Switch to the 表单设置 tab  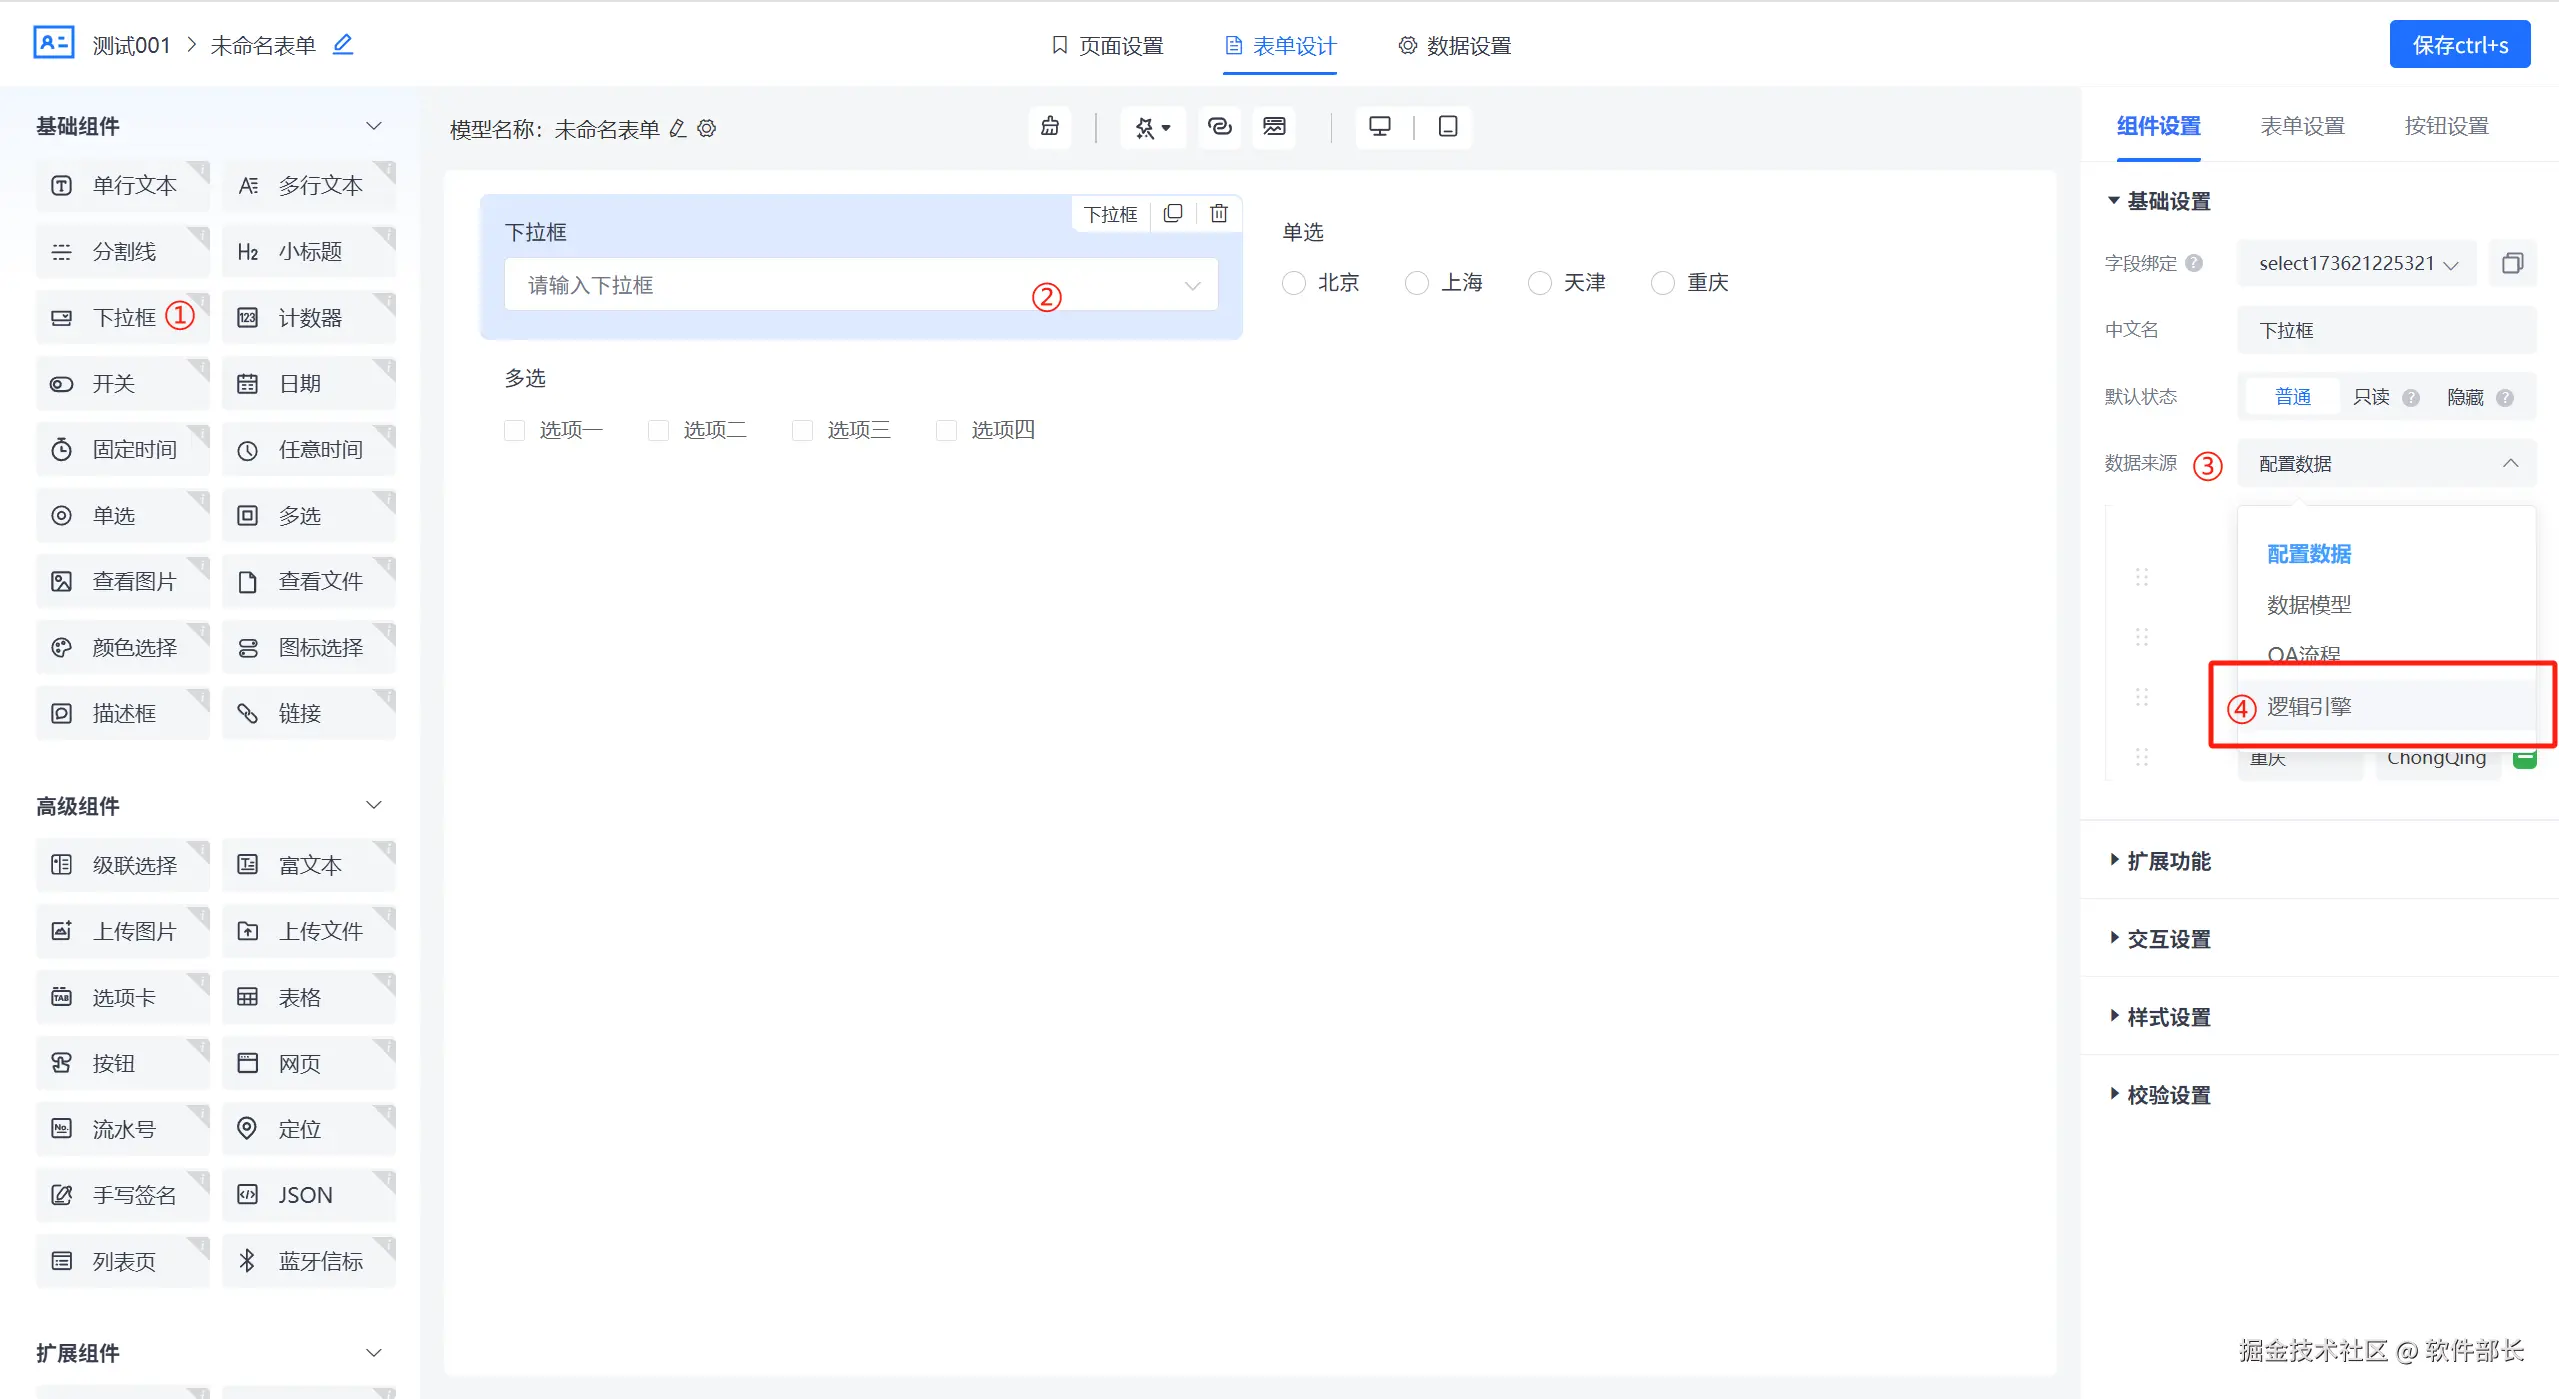(2302, 126)
